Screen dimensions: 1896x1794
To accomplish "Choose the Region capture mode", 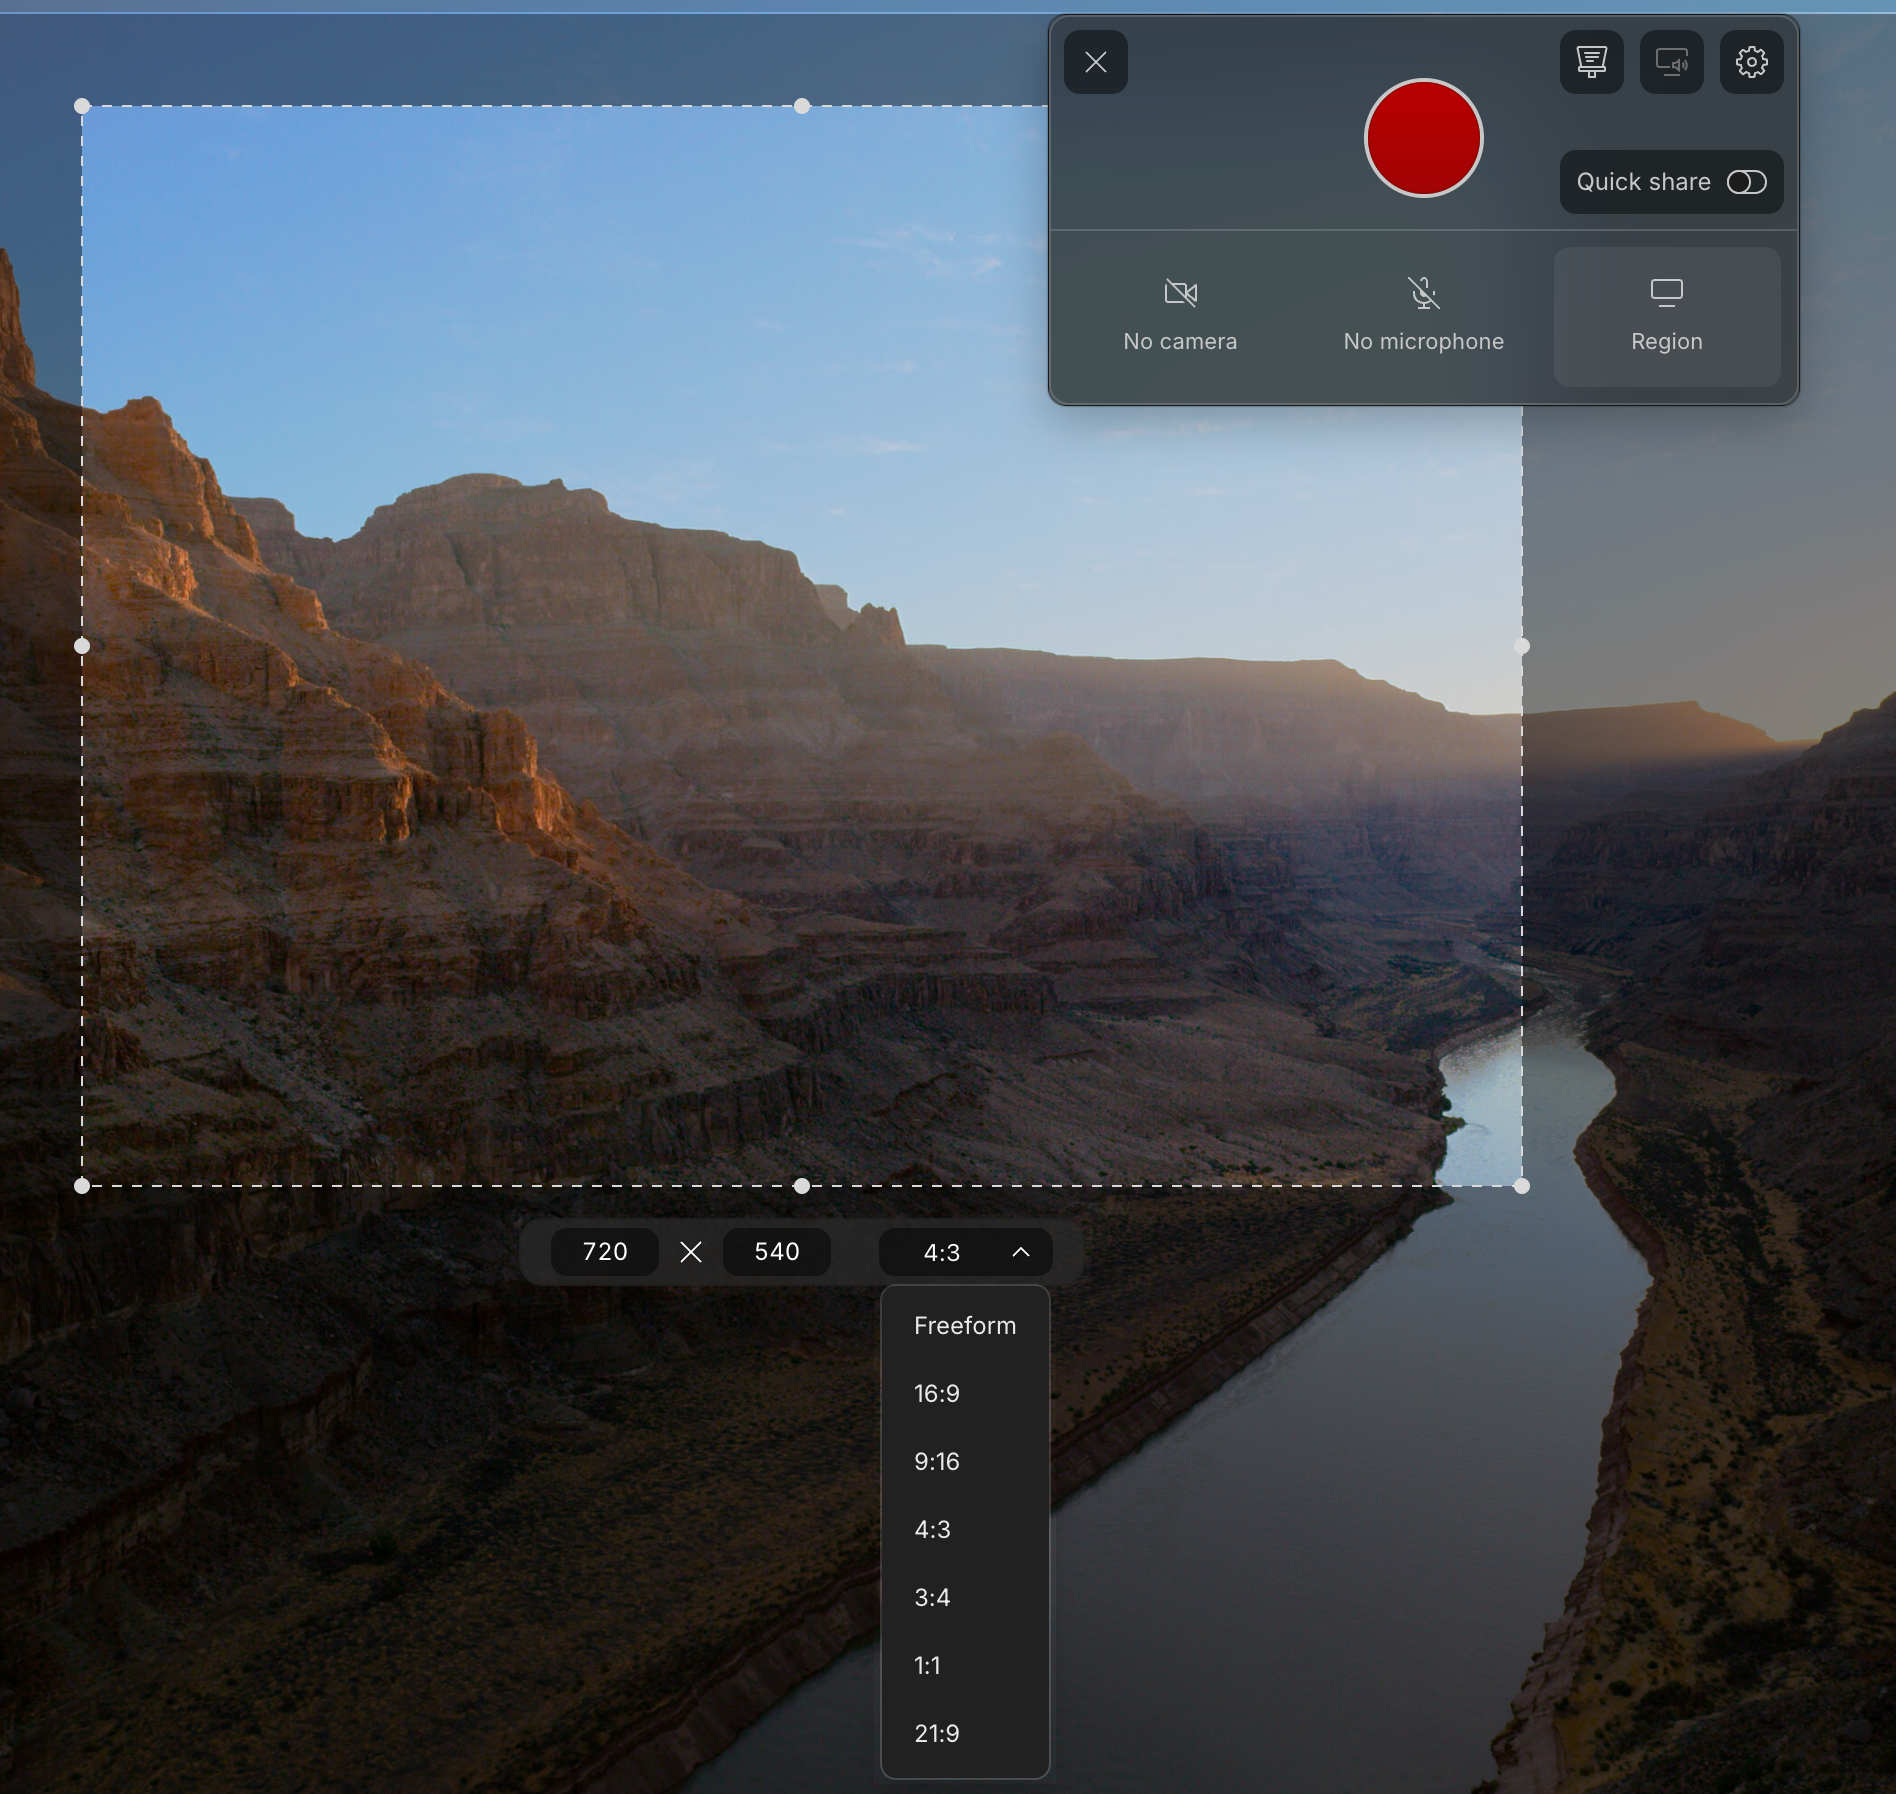I will pyautogui.click(x=1667, y=316).
